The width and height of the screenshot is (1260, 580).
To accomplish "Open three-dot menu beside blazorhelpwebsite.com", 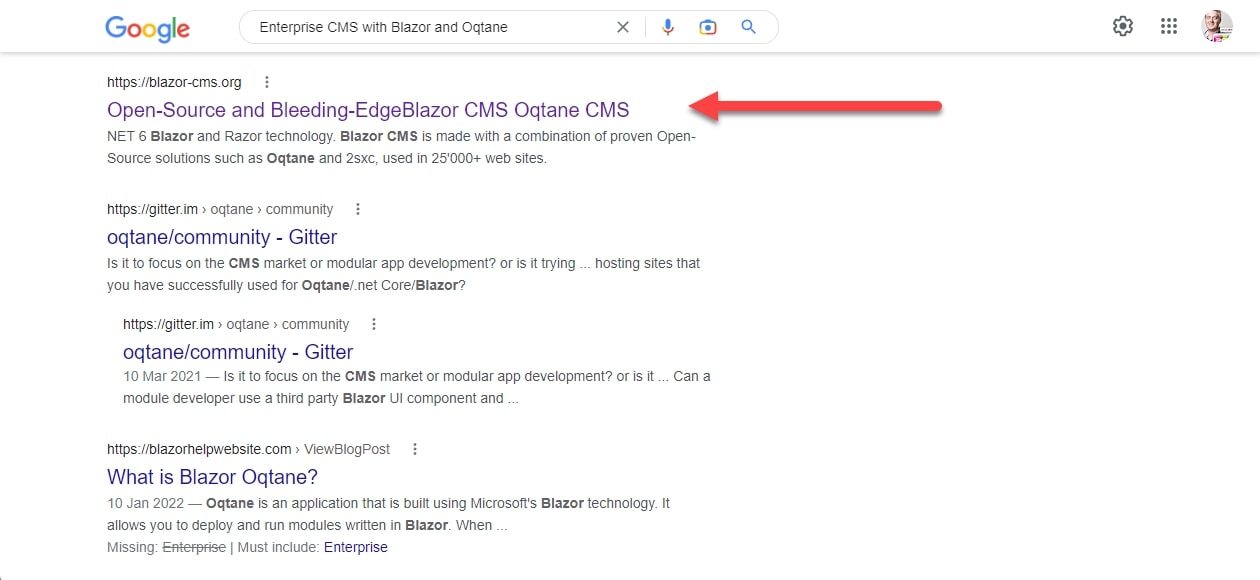I will coord(415,449).
